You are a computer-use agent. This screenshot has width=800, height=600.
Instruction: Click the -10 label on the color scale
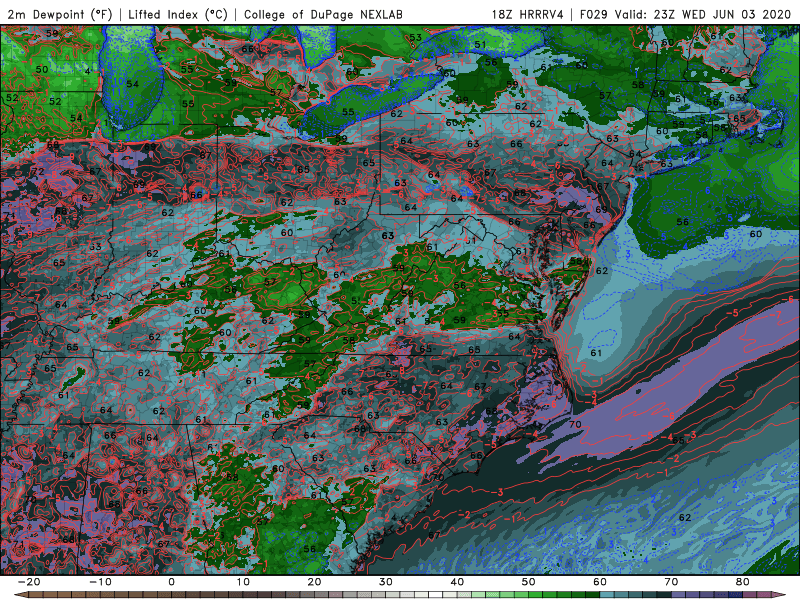point(99,582)
